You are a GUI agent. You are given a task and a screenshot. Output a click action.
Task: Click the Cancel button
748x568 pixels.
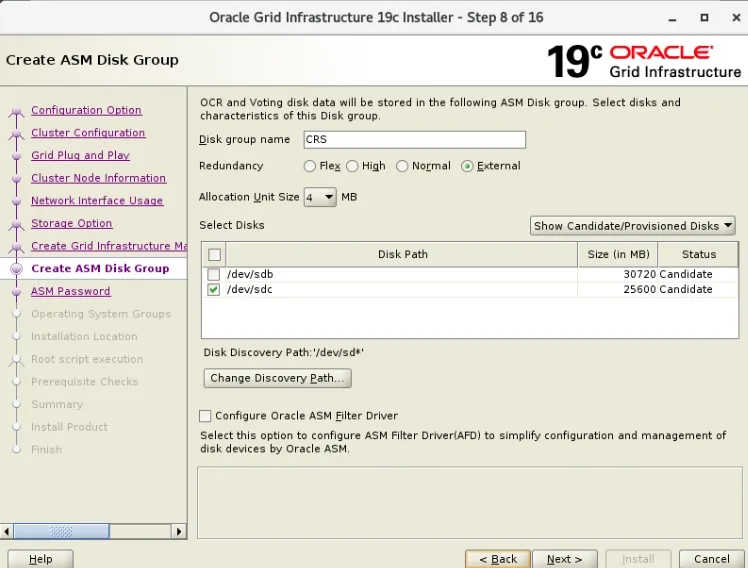point(711,559)
